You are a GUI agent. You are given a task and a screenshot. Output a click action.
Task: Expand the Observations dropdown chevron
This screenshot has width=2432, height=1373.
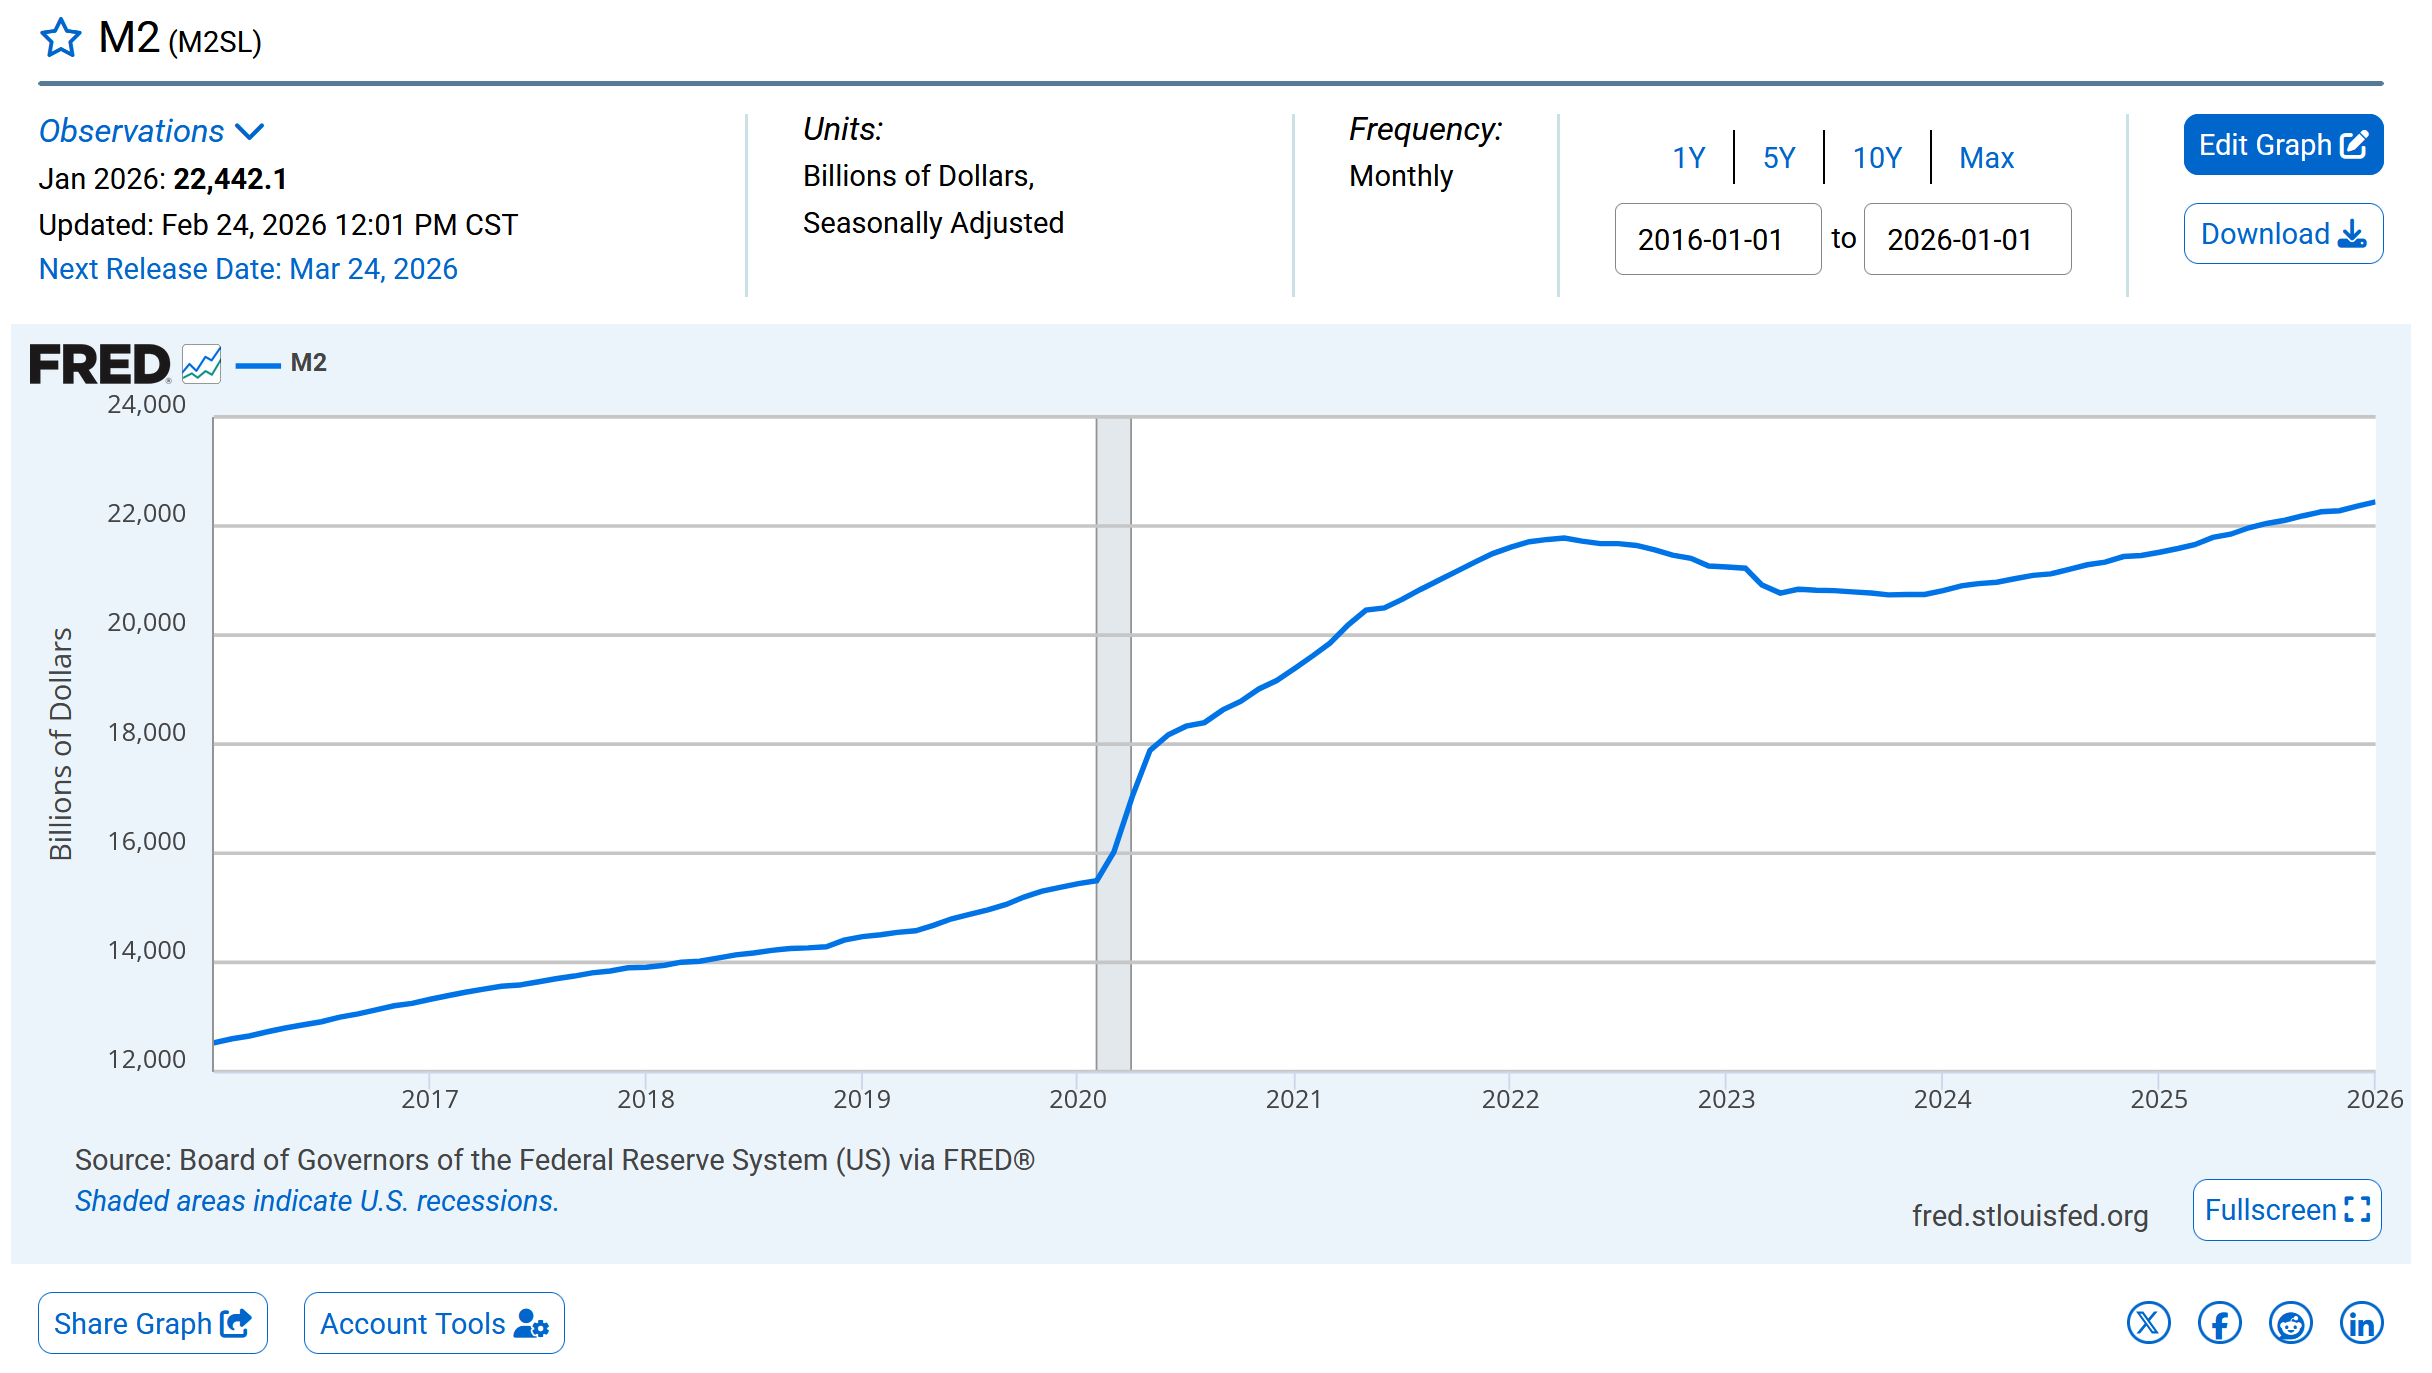pyautogui.click(x=249, y=131)
